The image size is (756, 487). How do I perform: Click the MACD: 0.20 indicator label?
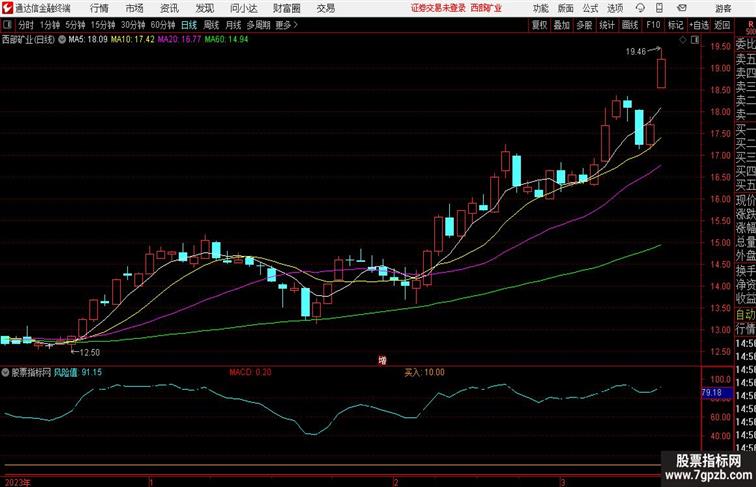pyautogui.click(x=250, y=372)
